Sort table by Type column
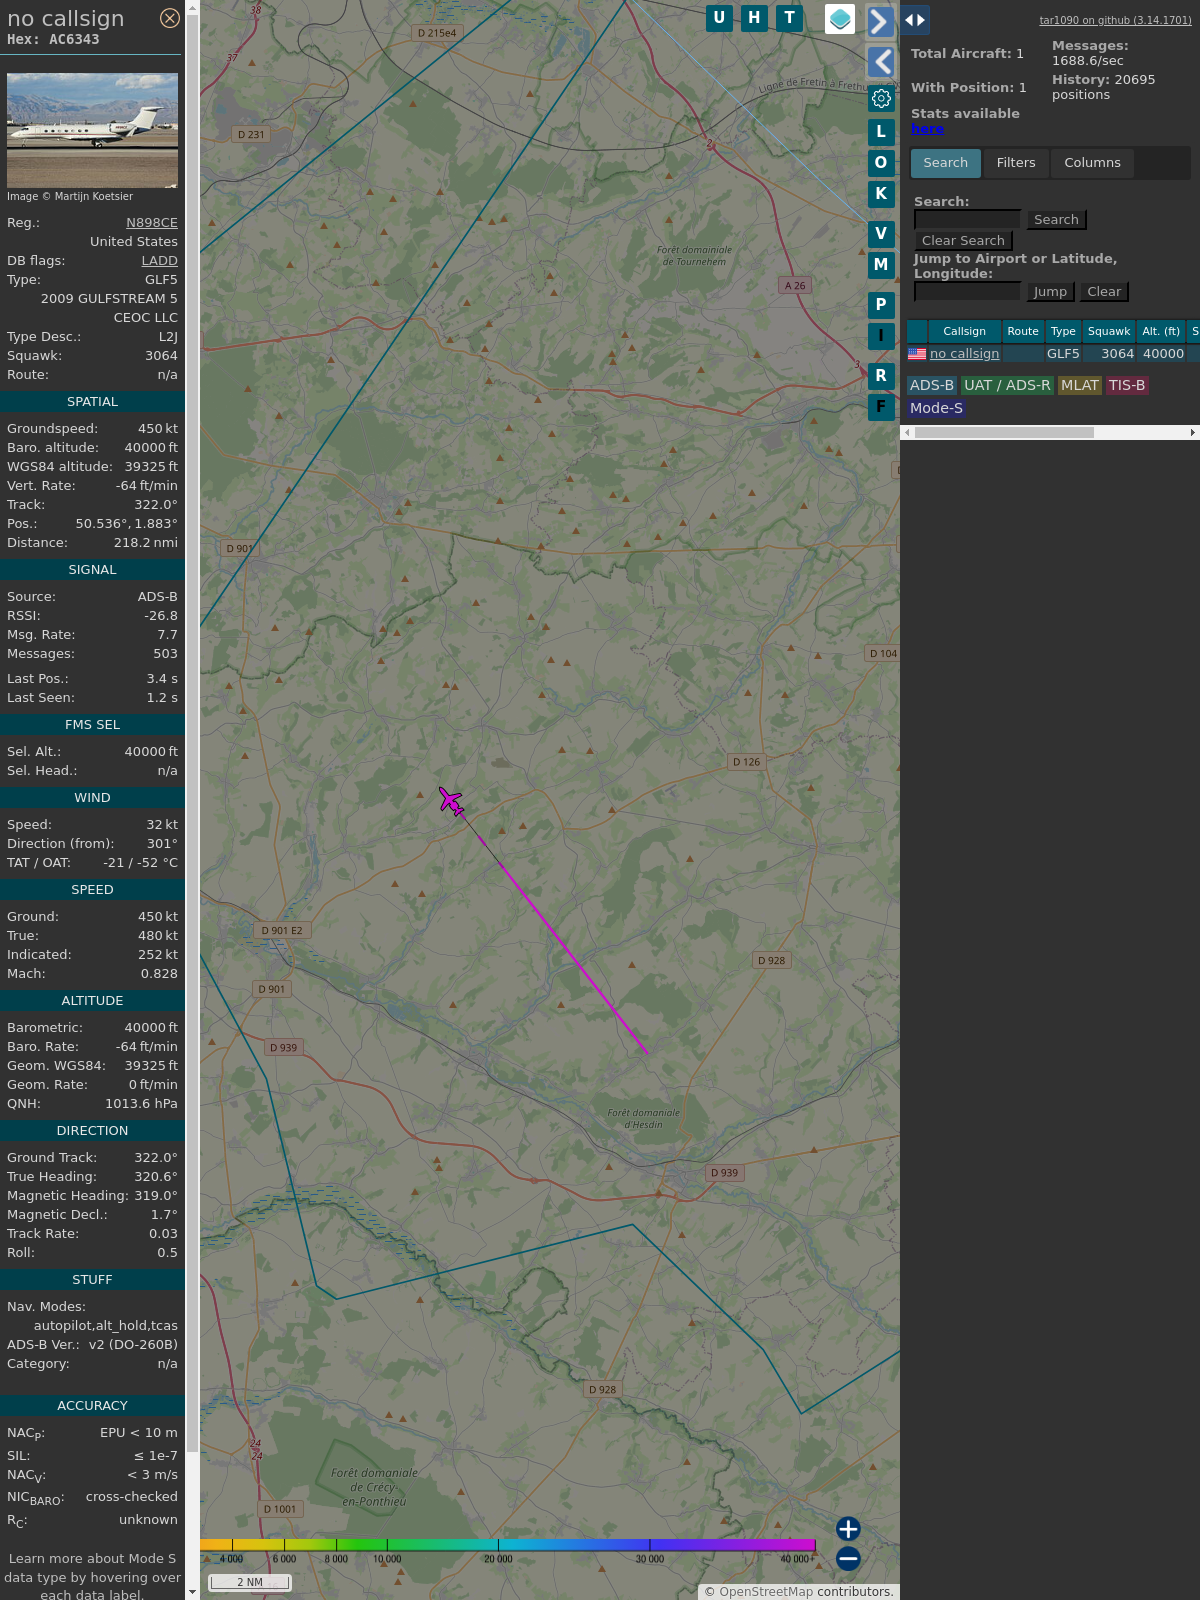The image size is (1200, 1600). click(1063, 332)
